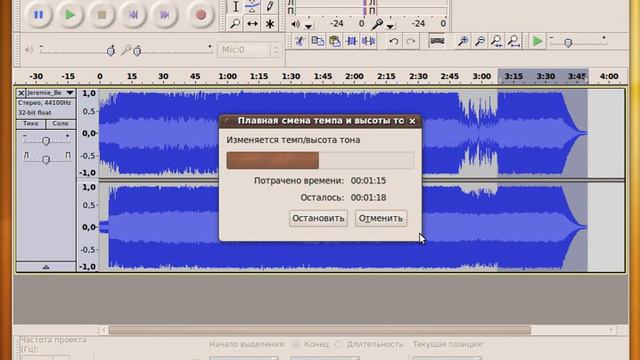Click the Copy icon
Screen dimensions: 640x360
(x=317, y=41)
